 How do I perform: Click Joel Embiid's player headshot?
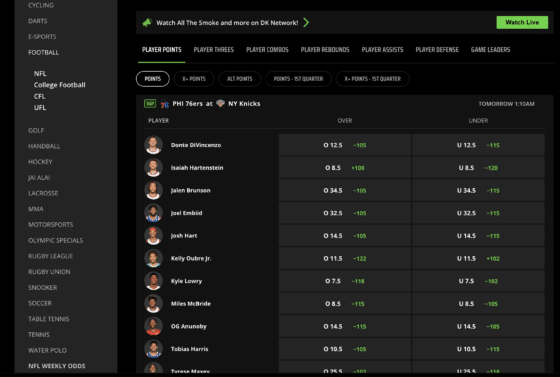154,213
